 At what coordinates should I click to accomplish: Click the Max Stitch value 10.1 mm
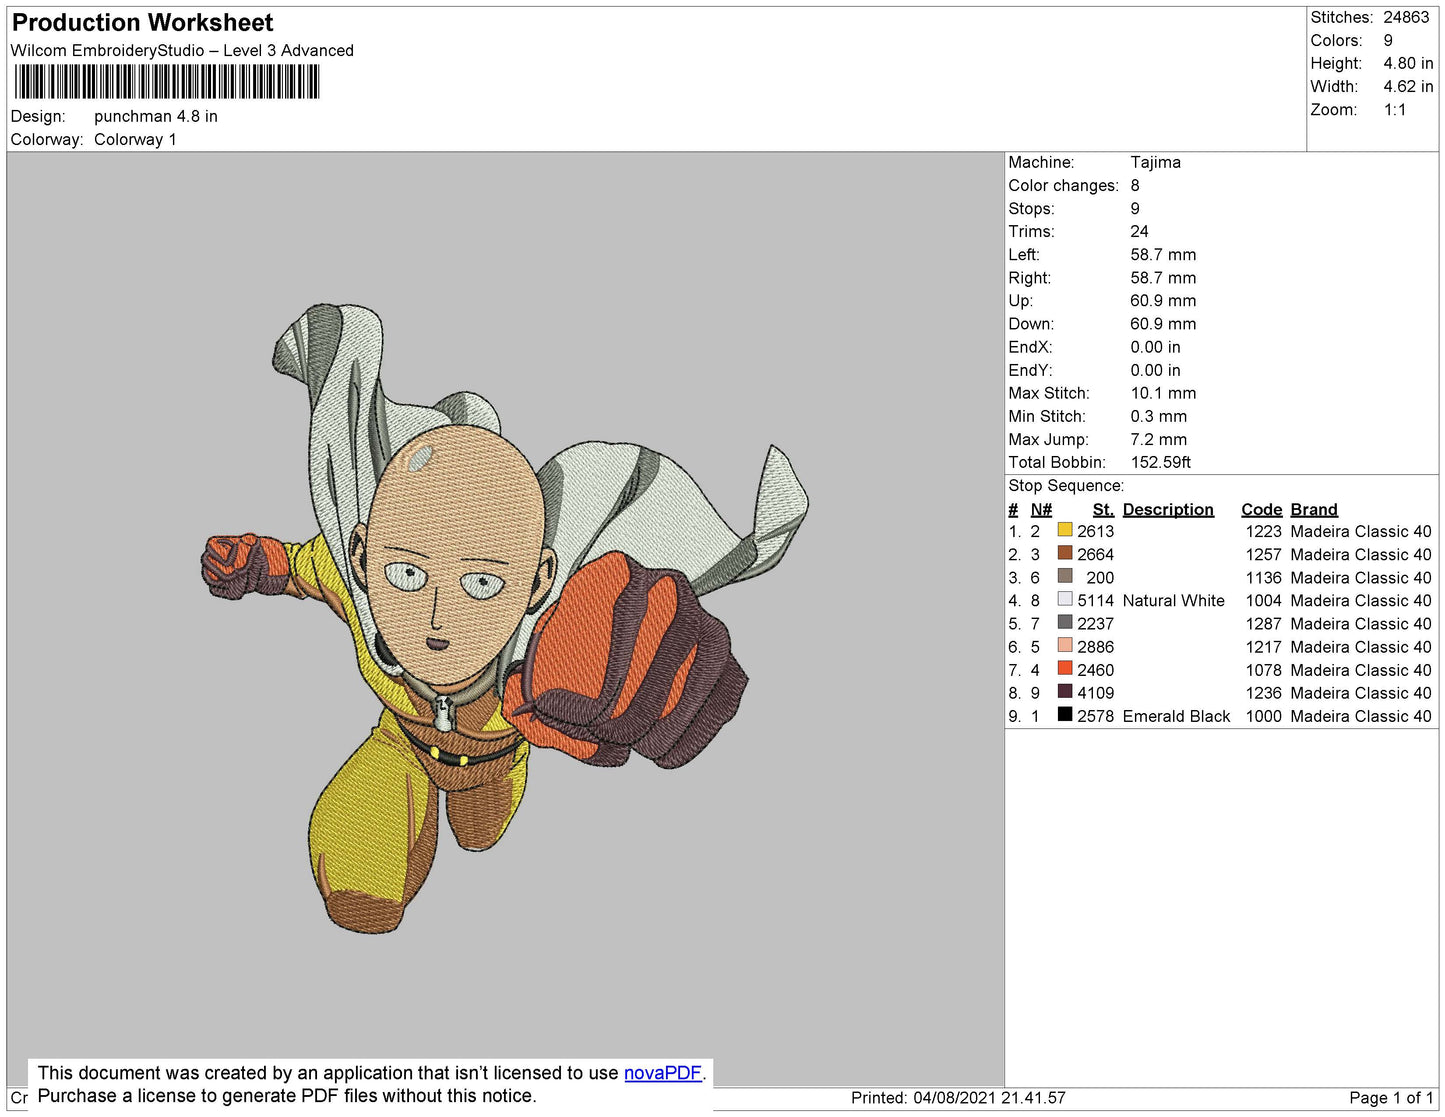1163,393
